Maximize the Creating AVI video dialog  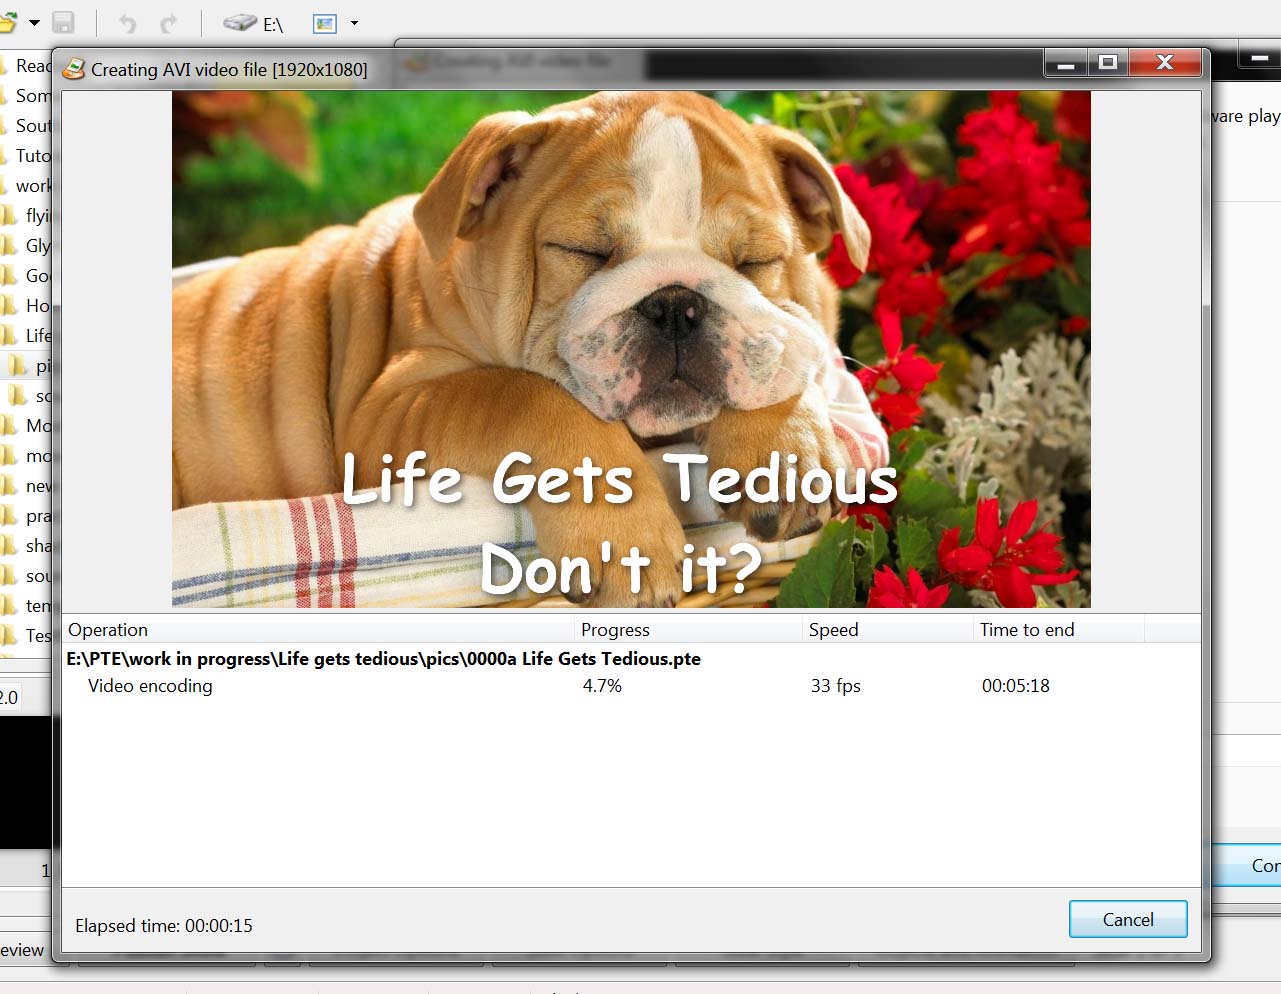click(1107, 63)
